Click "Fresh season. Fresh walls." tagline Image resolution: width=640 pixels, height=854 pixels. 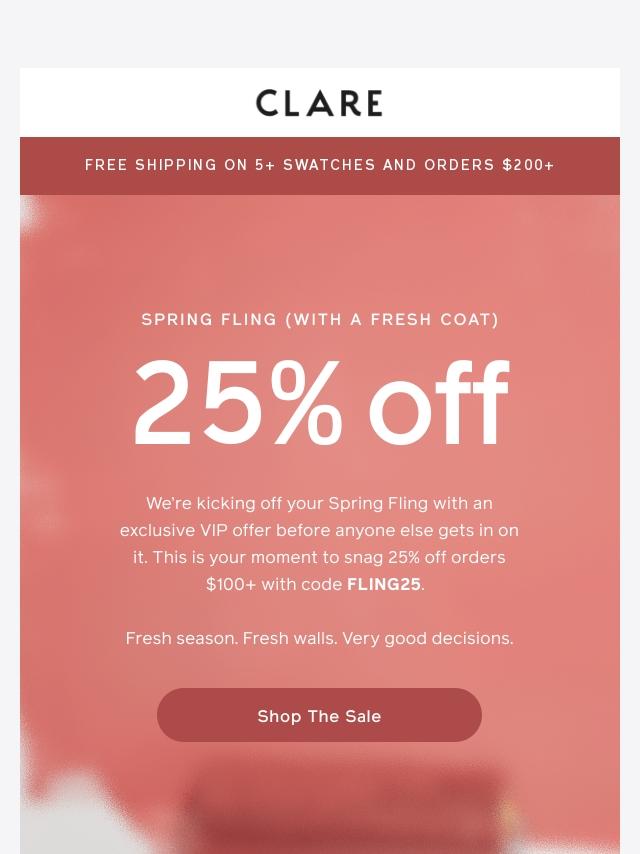(x=231, y=638)
